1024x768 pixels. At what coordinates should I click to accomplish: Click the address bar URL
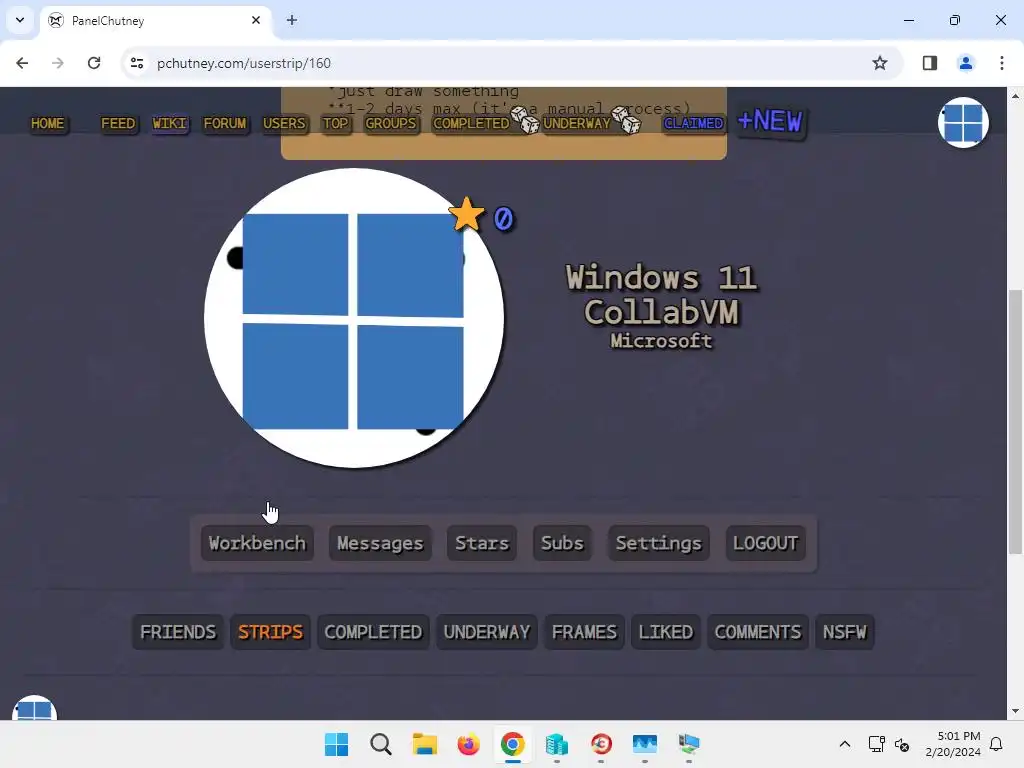point(244,63)
